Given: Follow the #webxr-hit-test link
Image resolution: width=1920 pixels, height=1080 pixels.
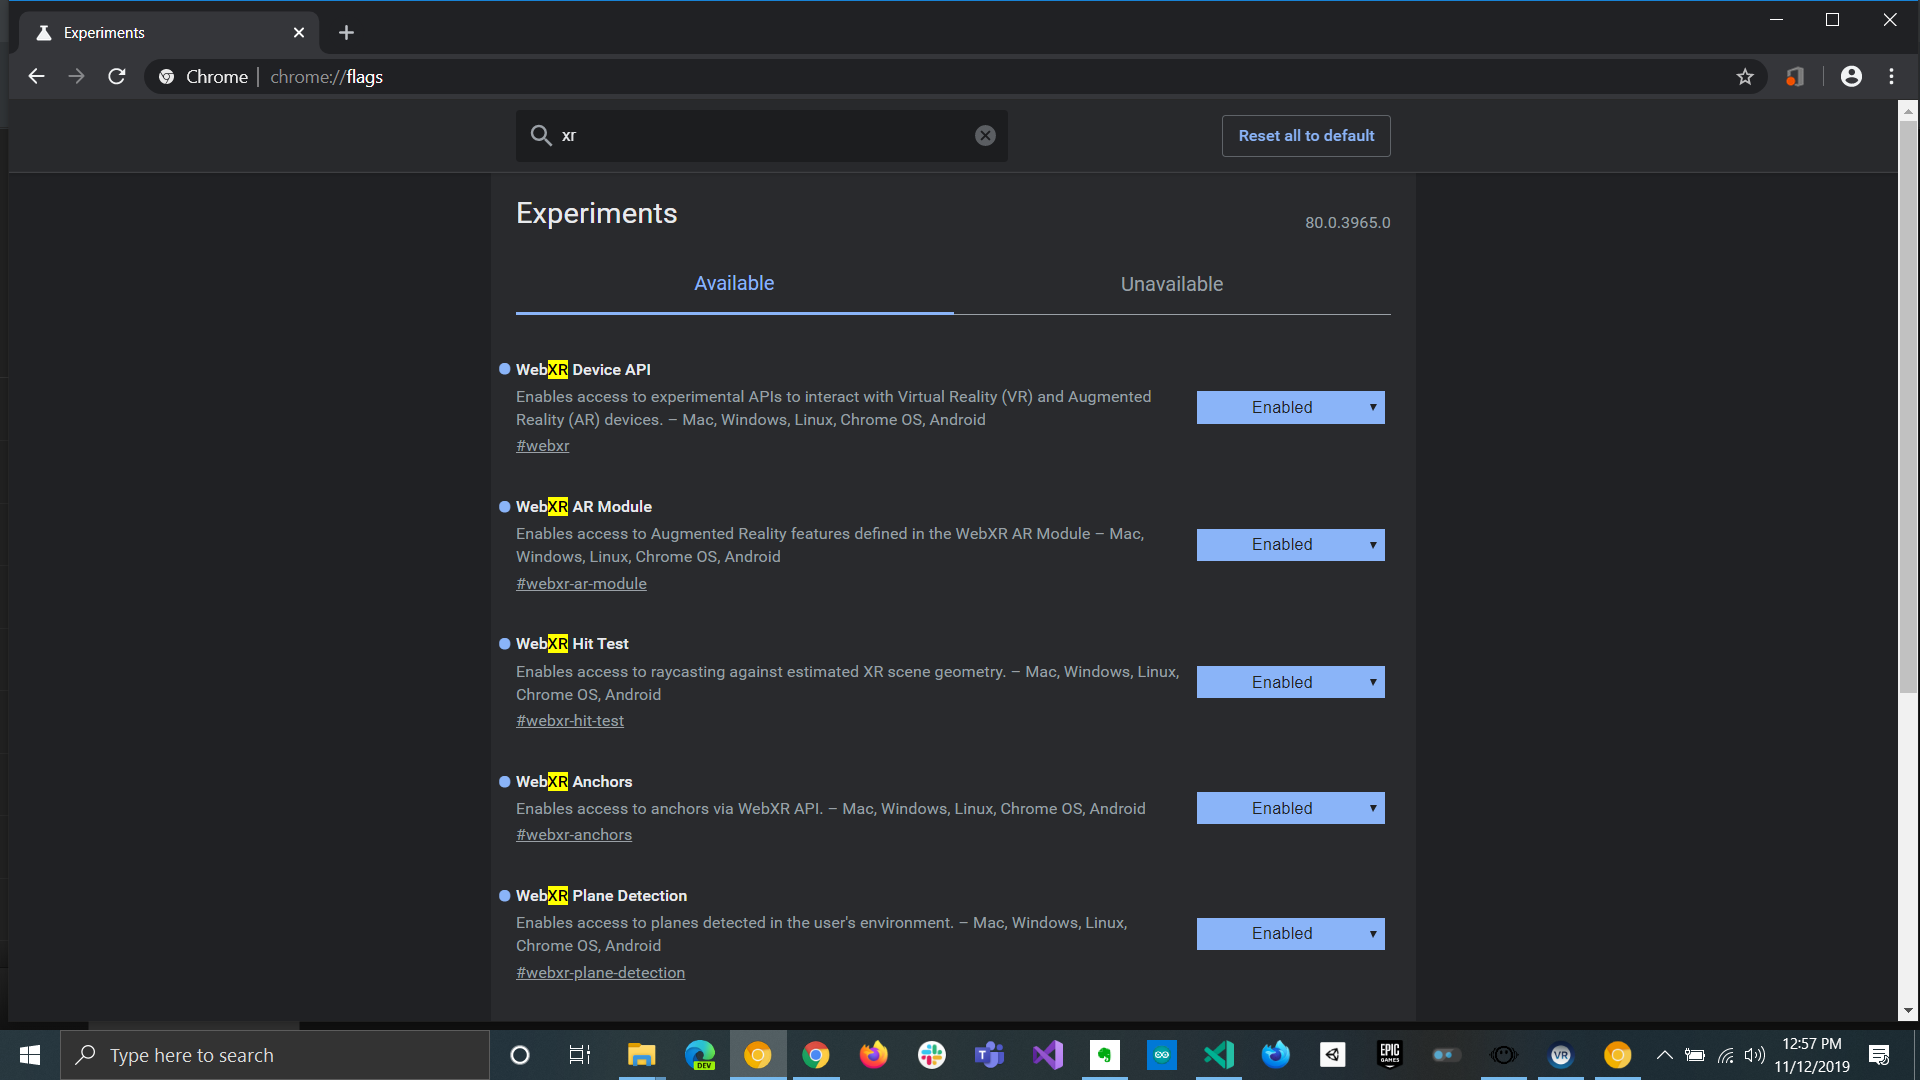Looking at the screenshot, I should tap(570, 721).
